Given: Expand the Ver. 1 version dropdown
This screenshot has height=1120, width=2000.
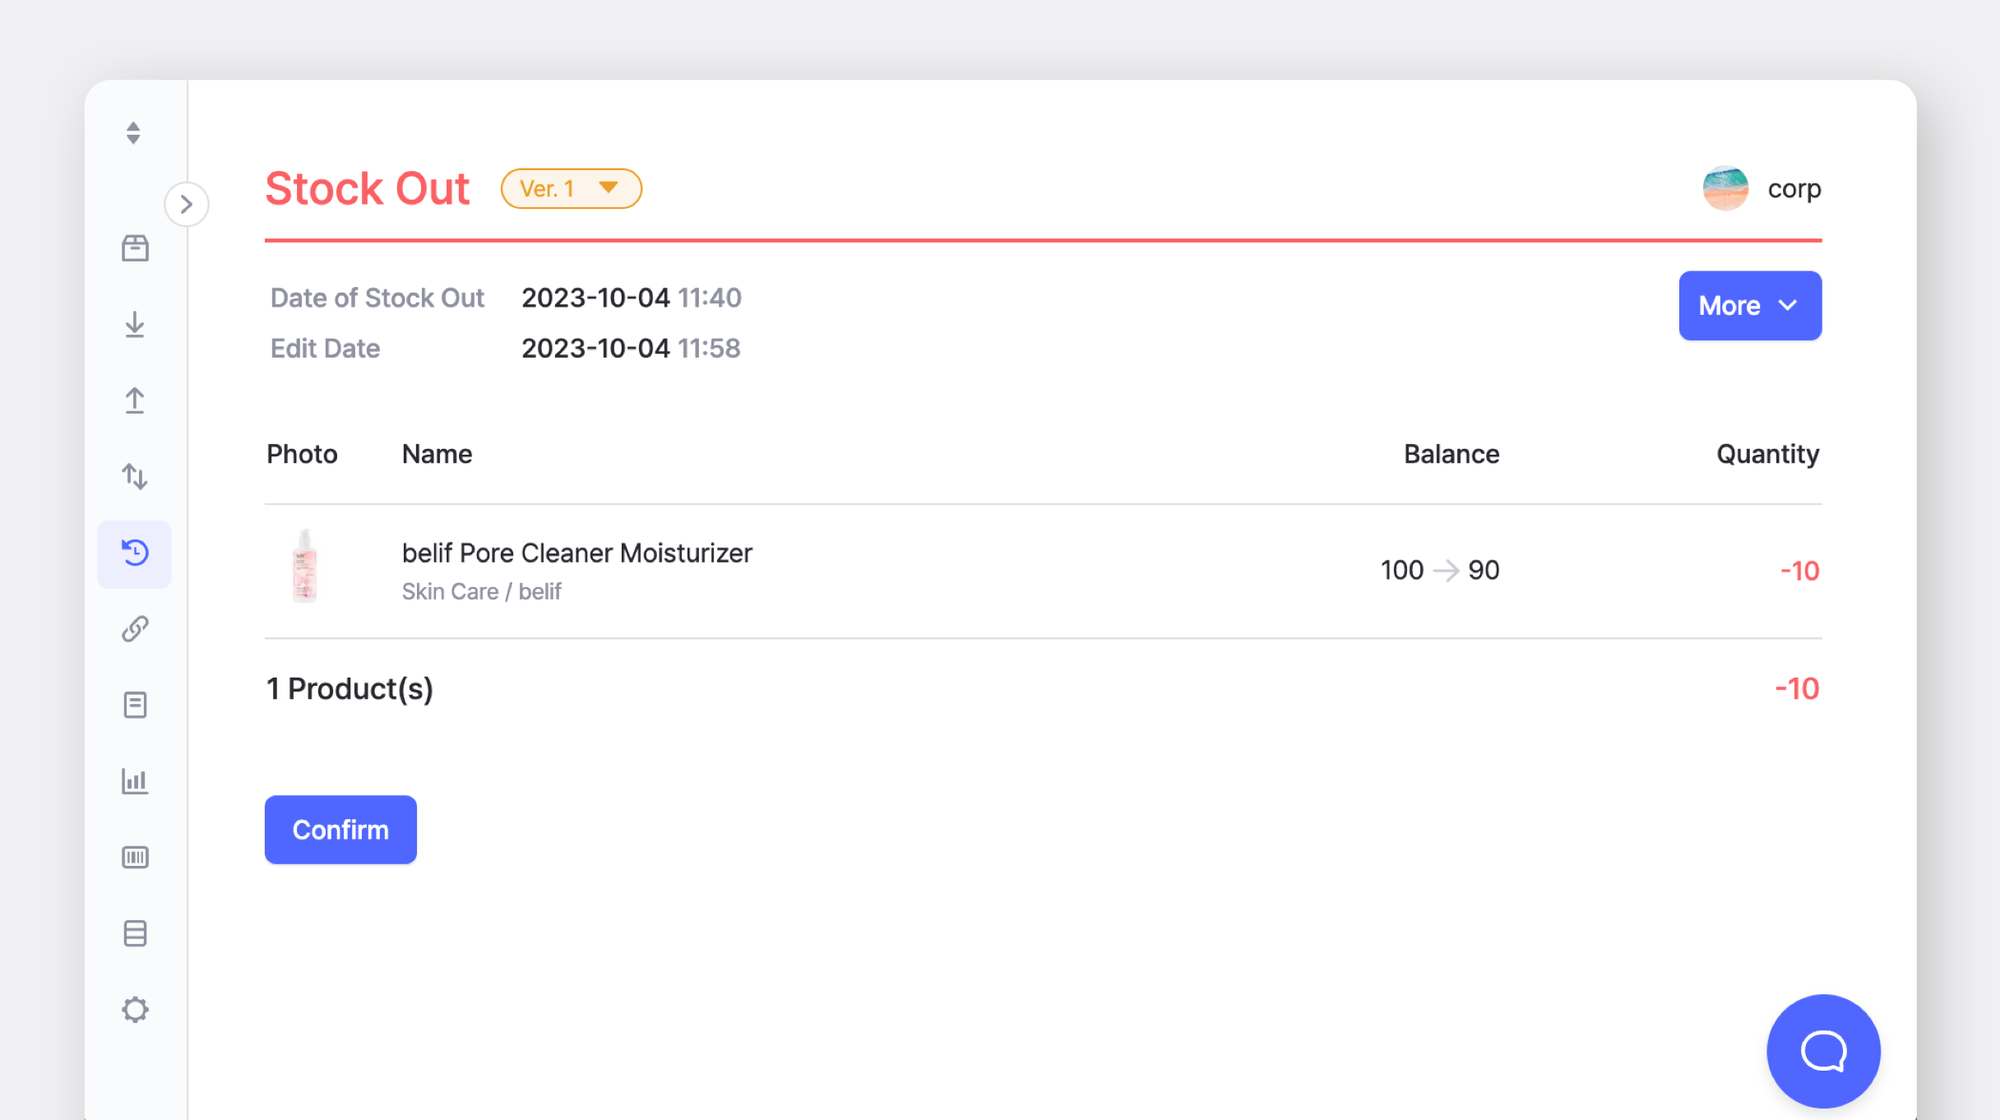Looking at the screenshot, I should pyautogui.click(x=569, y=188).
